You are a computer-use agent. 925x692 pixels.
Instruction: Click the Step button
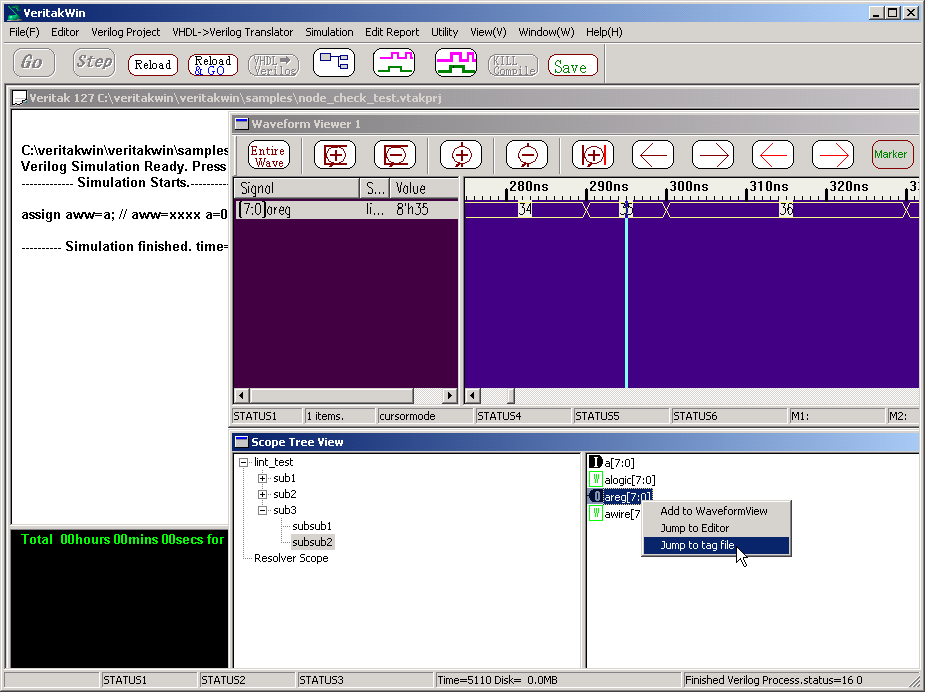click(94, 63)
